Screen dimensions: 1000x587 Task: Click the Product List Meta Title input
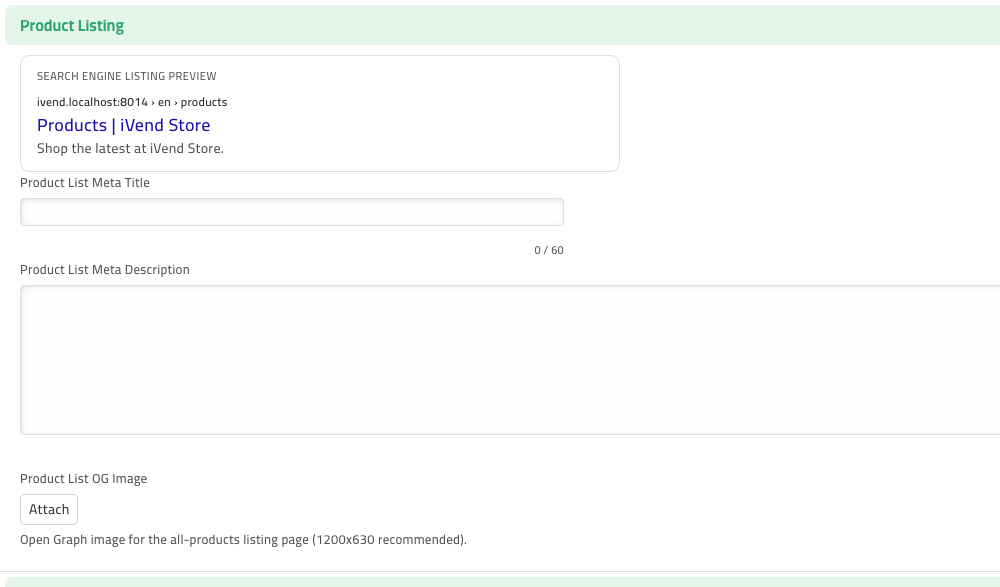click(x=291, y=212)
